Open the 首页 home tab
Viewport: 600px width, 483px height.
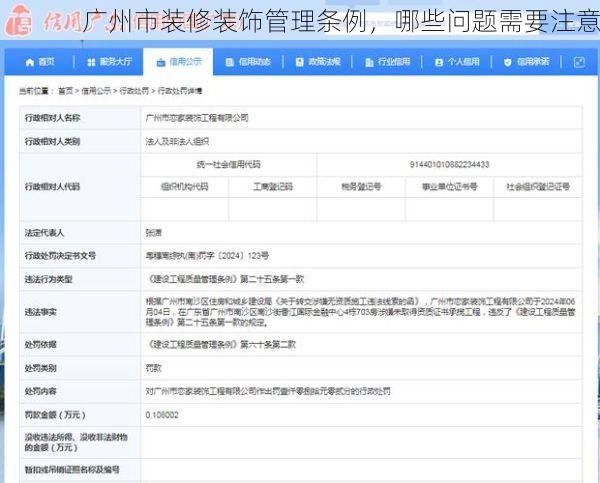[x=40, y=62]
